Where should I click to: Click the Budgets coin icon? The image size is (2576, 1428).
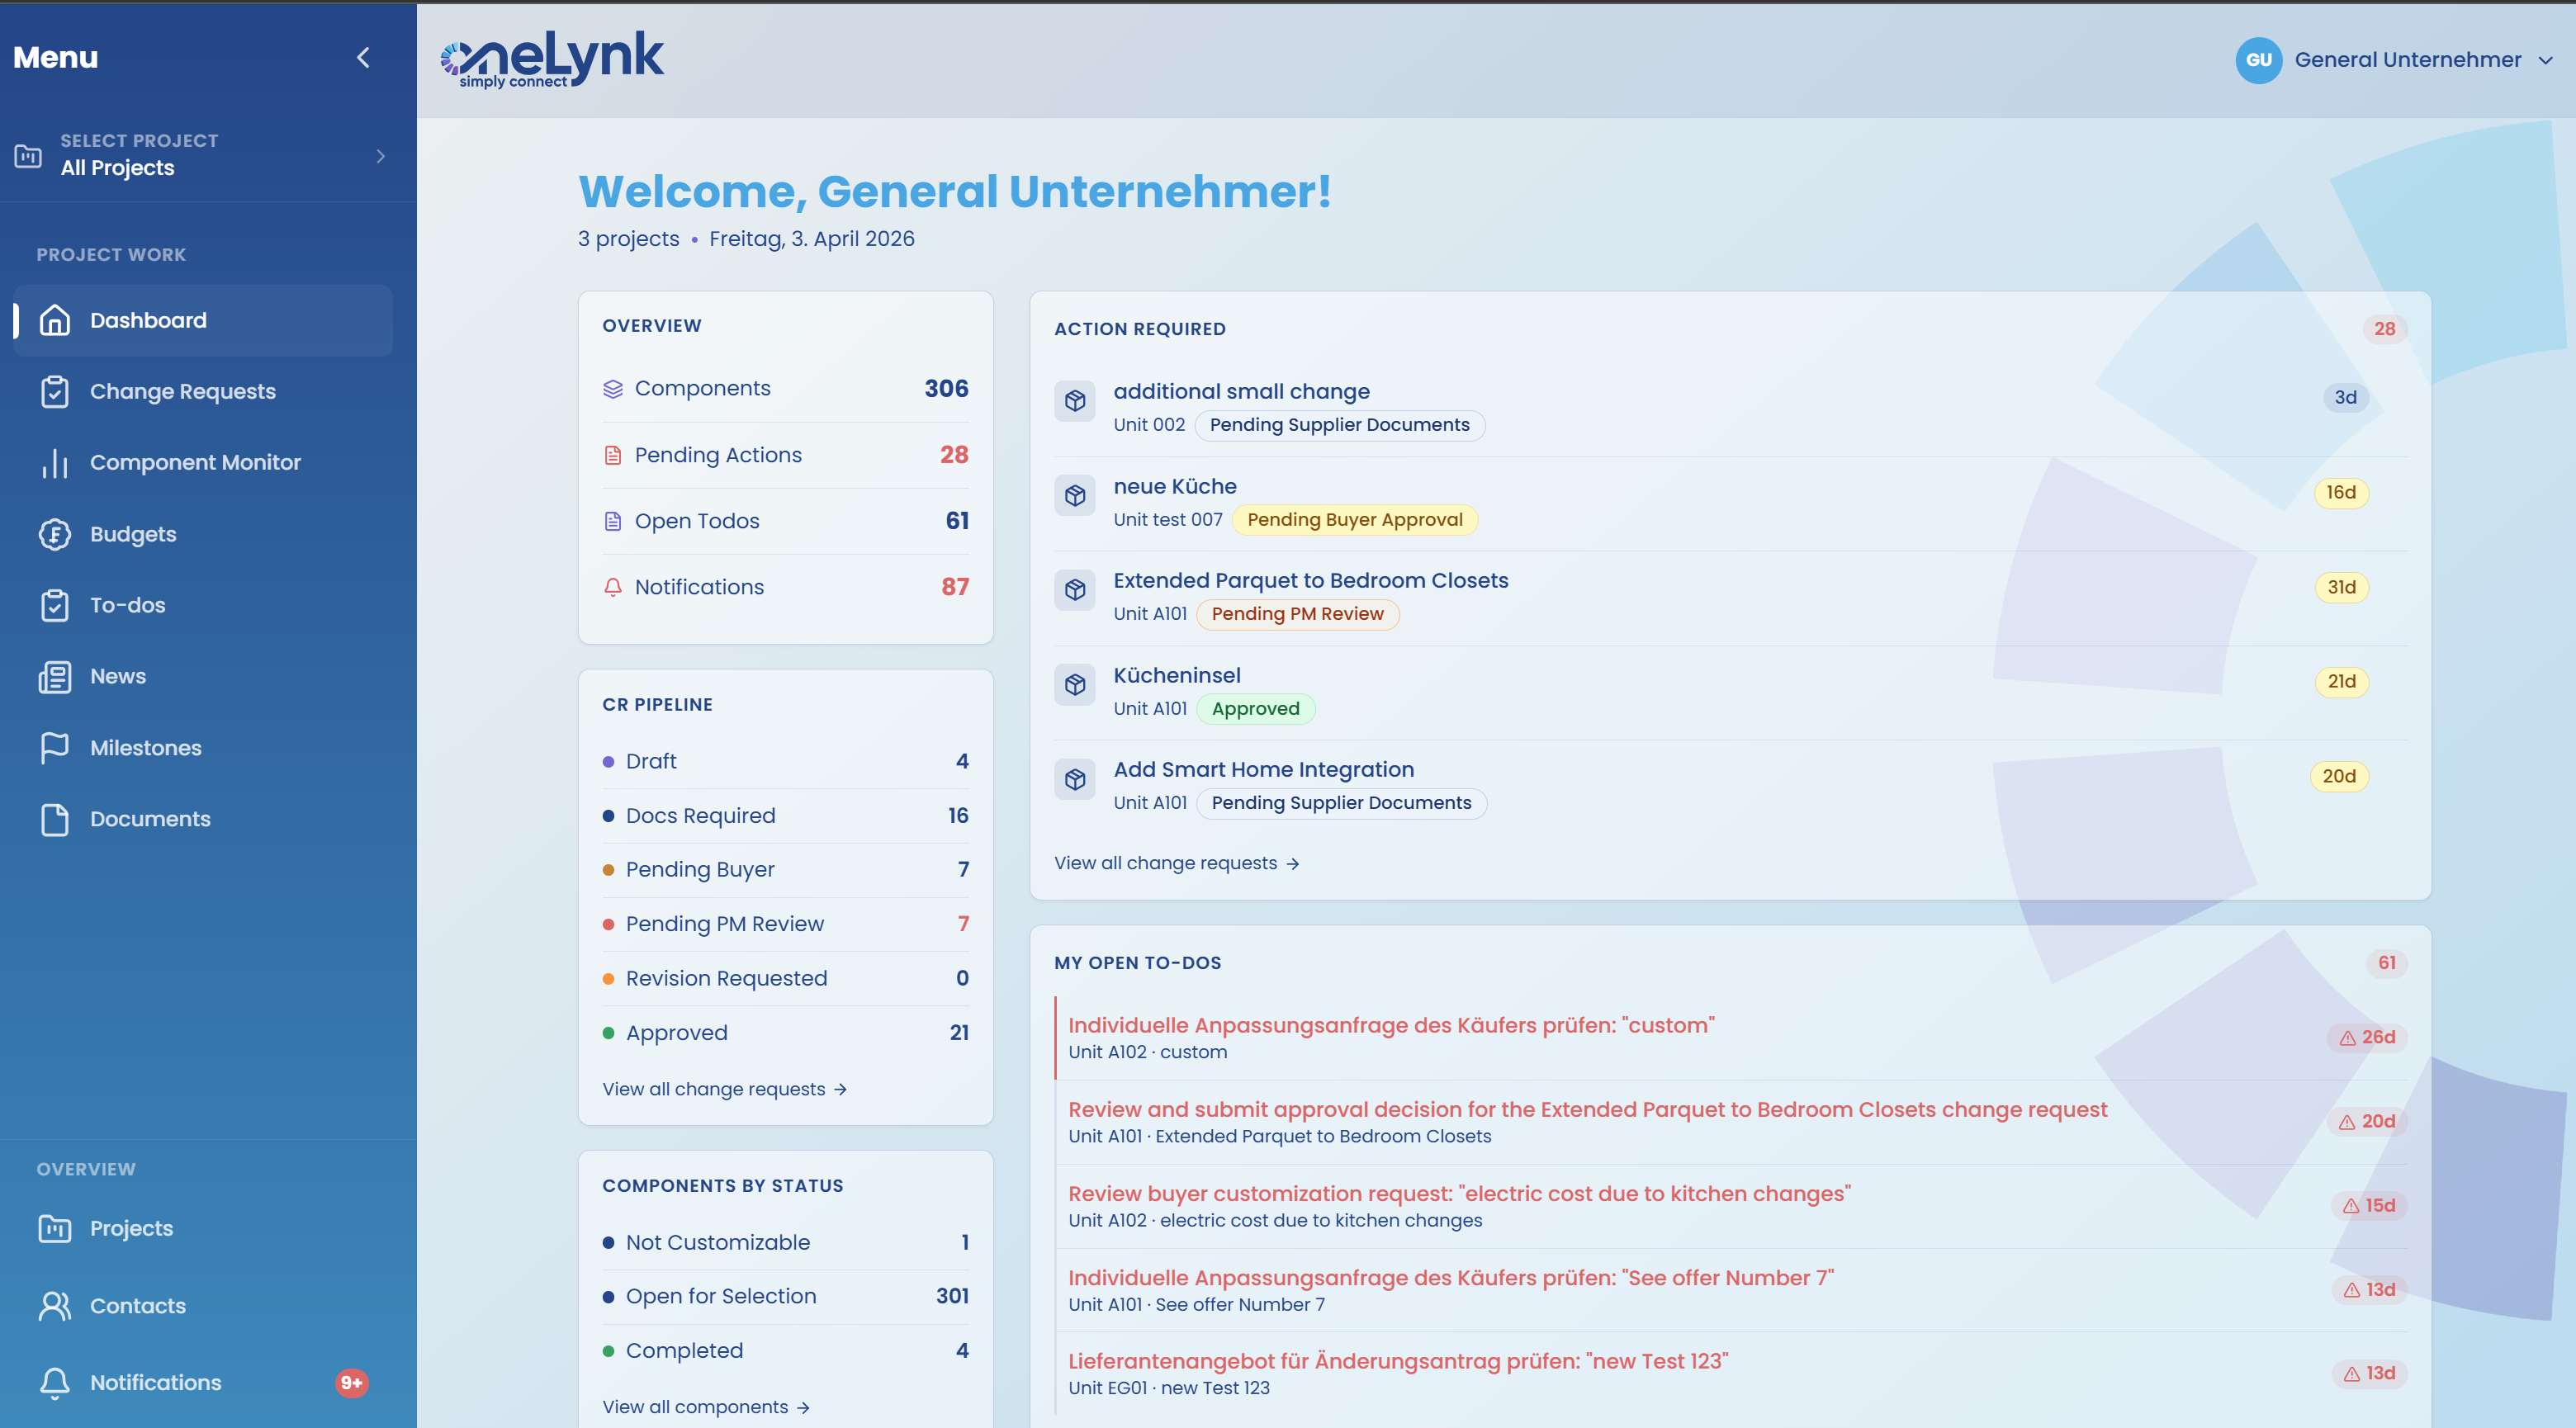[x=55, y=534]
